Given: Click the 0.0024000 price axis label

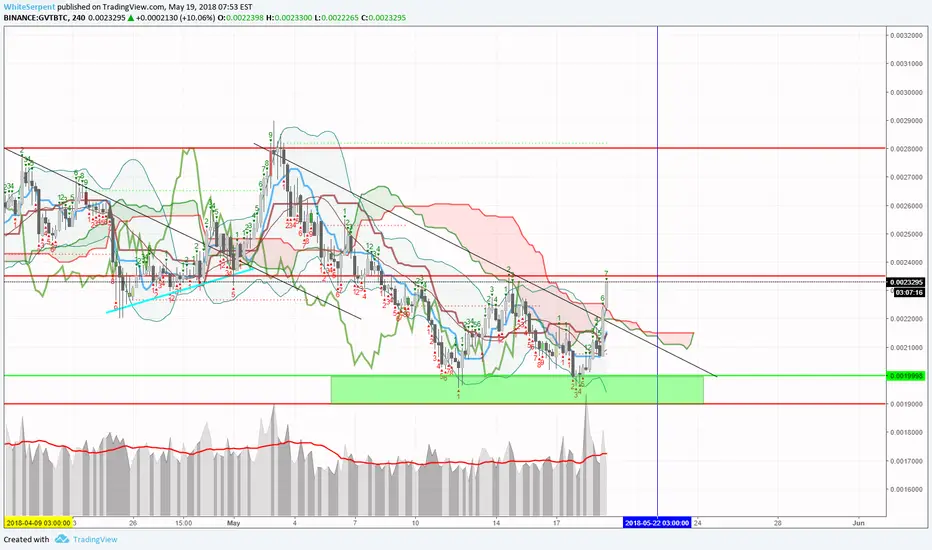Looking at the screenshot, I should (906, 262).
